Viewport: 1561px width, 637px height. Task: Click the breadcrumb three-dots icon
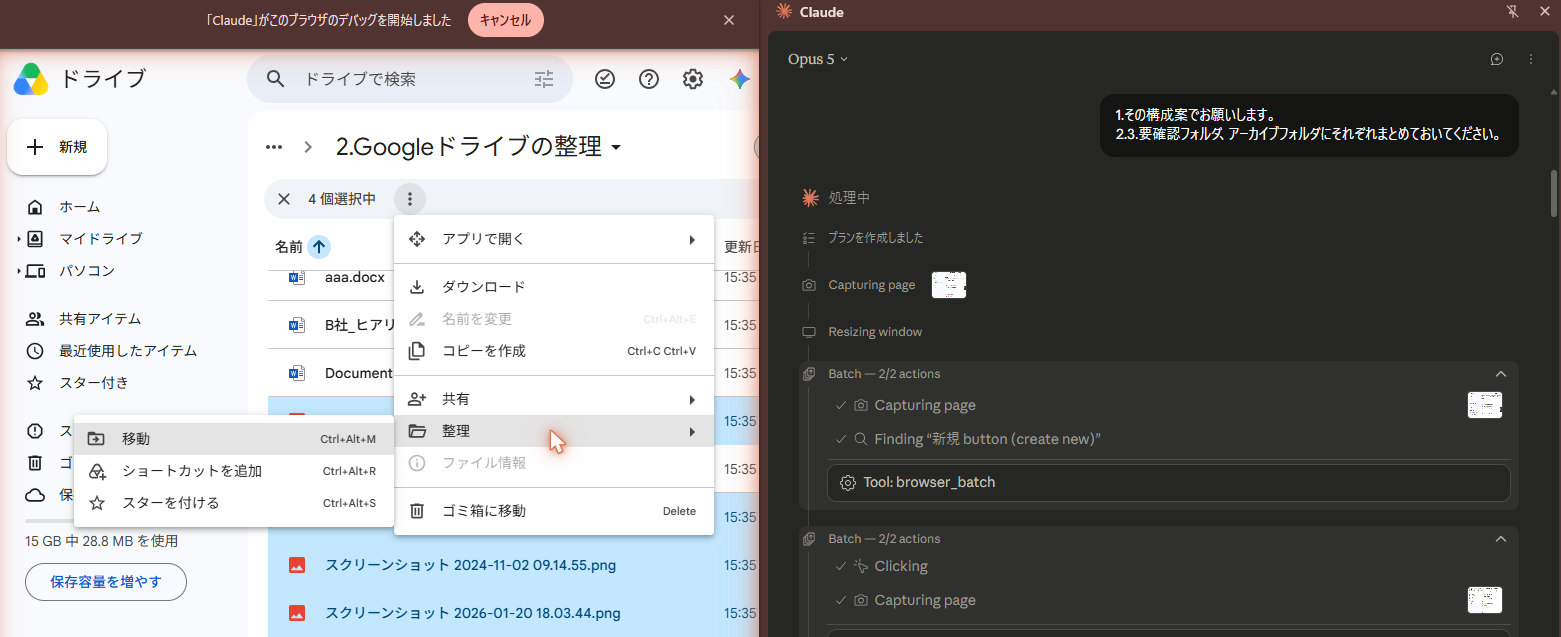[273, 147]
